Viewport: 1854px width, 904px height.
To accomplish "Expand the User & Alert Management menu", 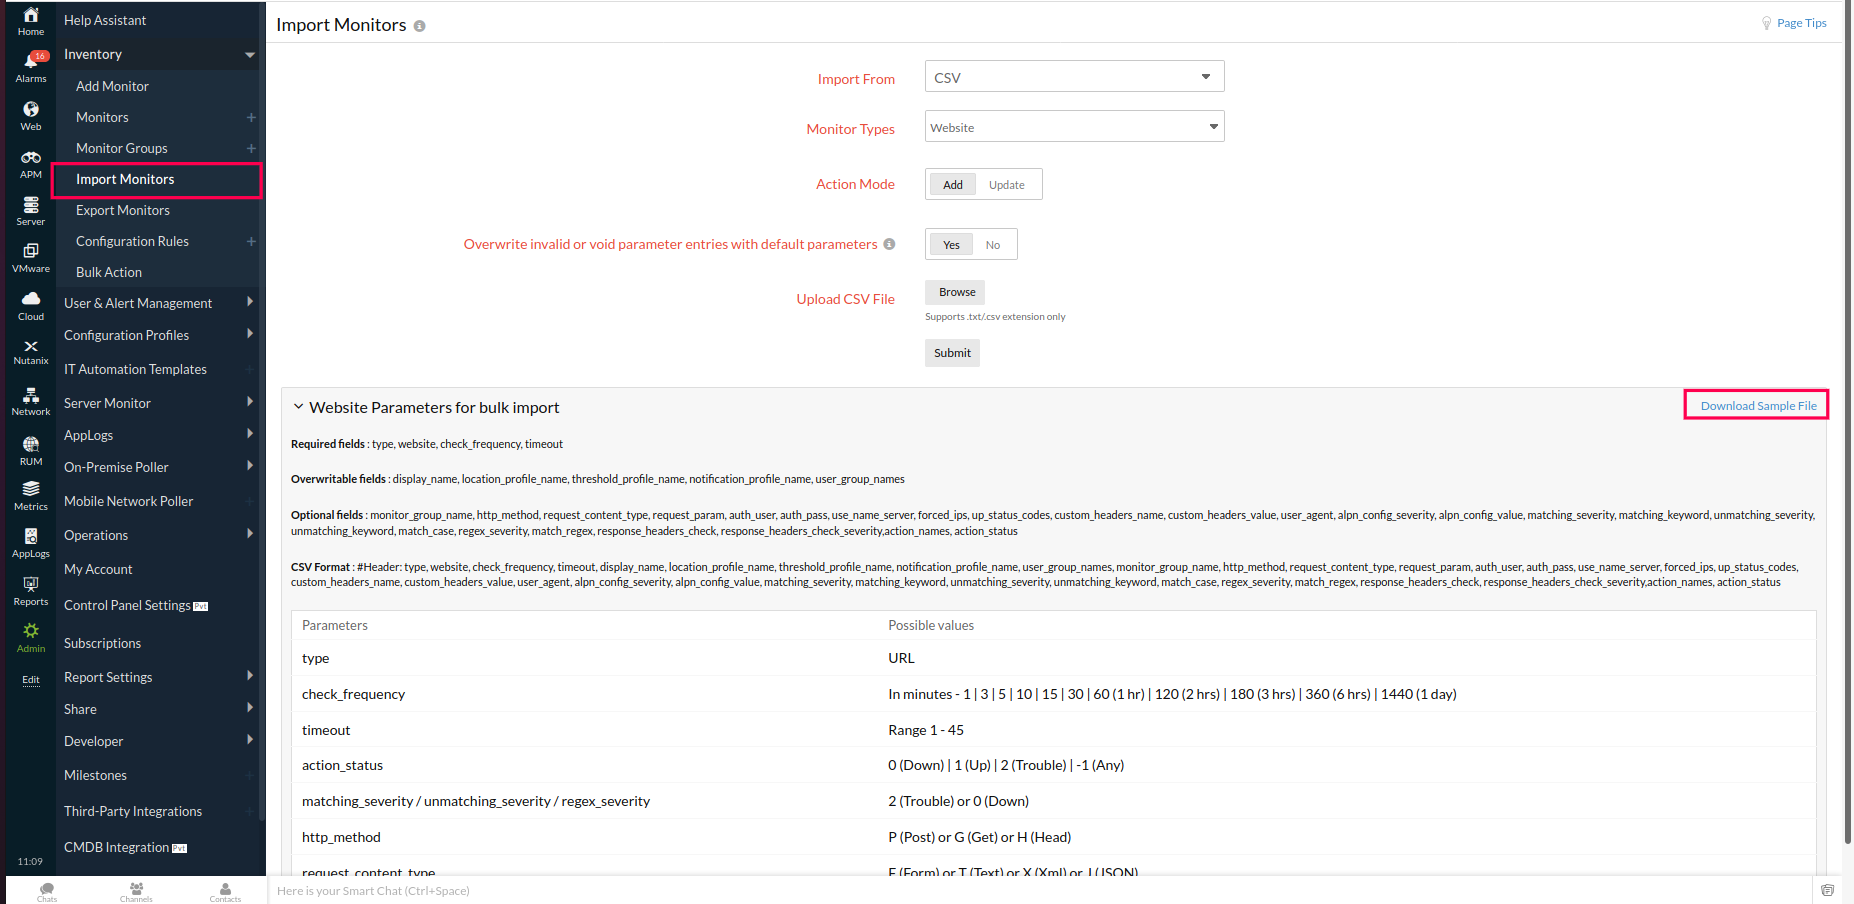I will (138, 303).
